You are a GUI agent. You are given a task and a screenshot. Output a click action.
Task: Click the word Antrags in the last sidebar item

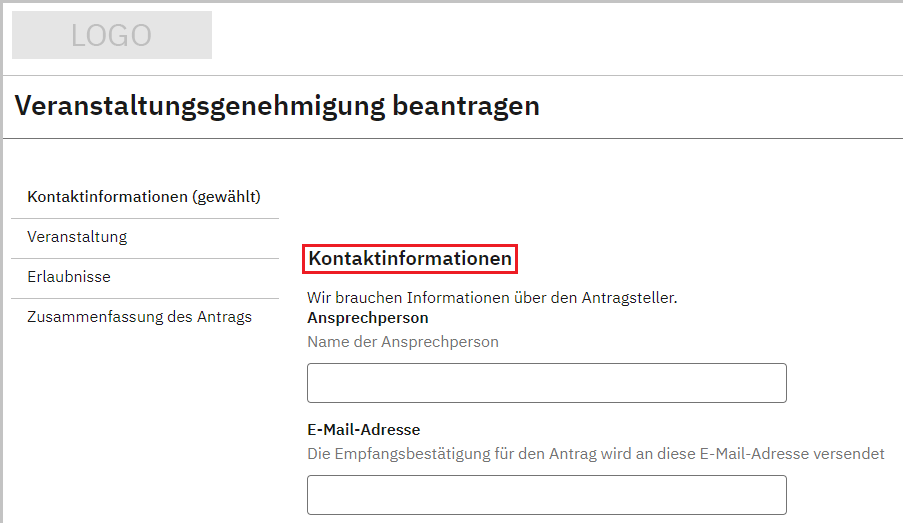coord(225,317)
